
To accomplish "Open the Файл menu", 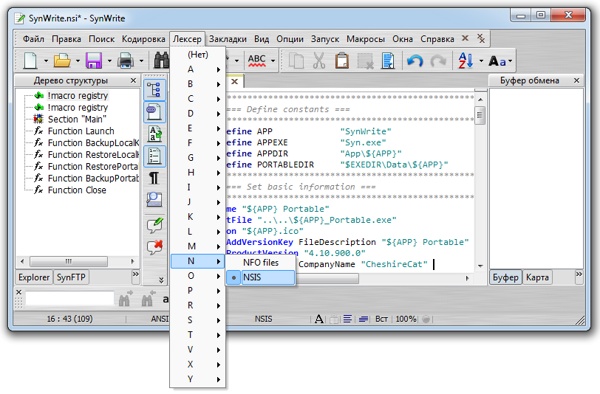I will (33, 39).
